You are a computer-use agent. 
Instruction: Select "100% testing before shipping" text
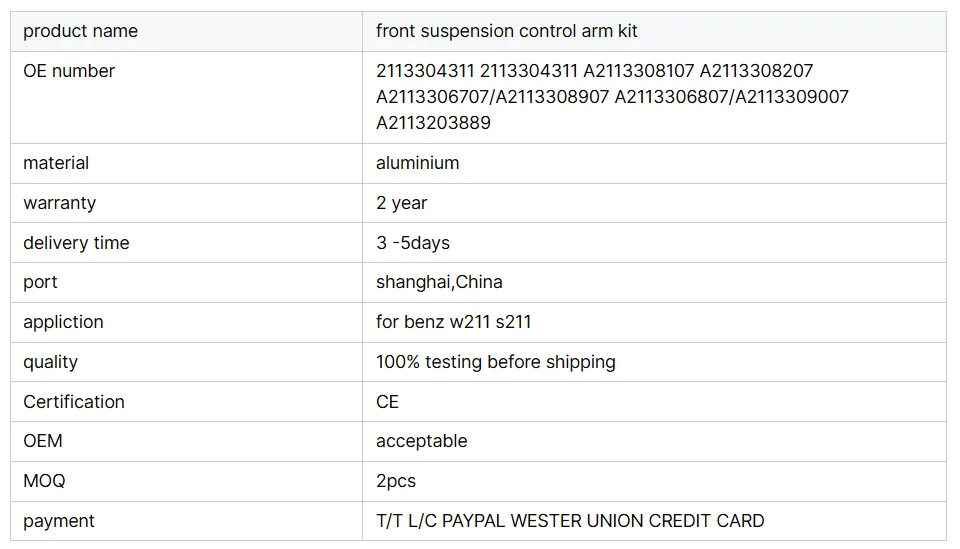click(495, 362)
